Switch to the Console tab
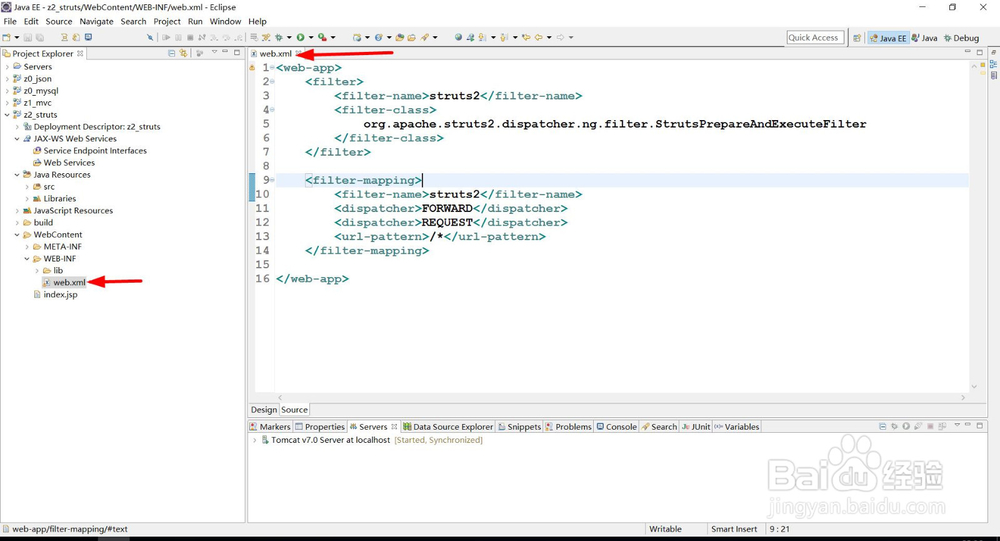1000x541 pixels. tap(616, 427)
